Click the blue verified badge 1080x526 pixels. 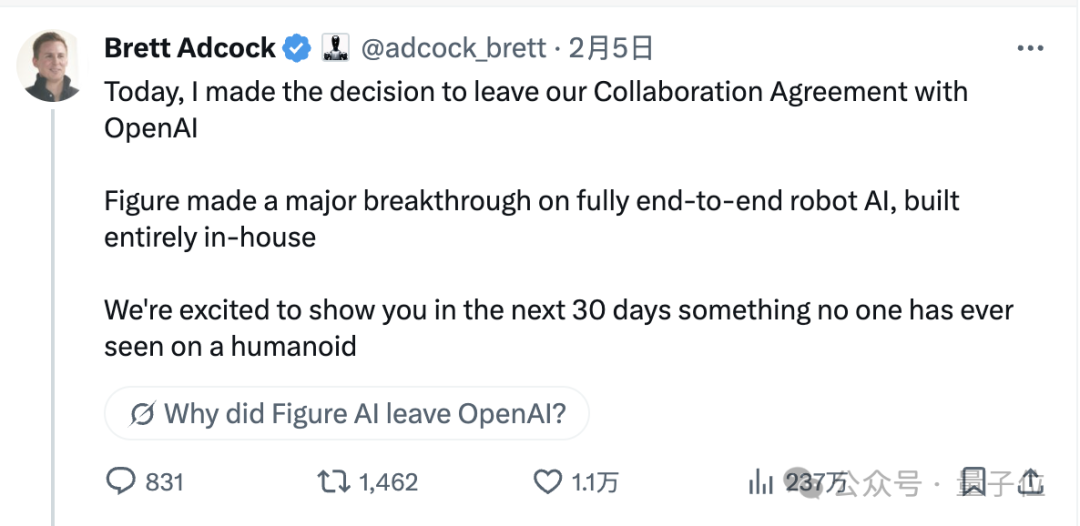(x=296, y=47)
